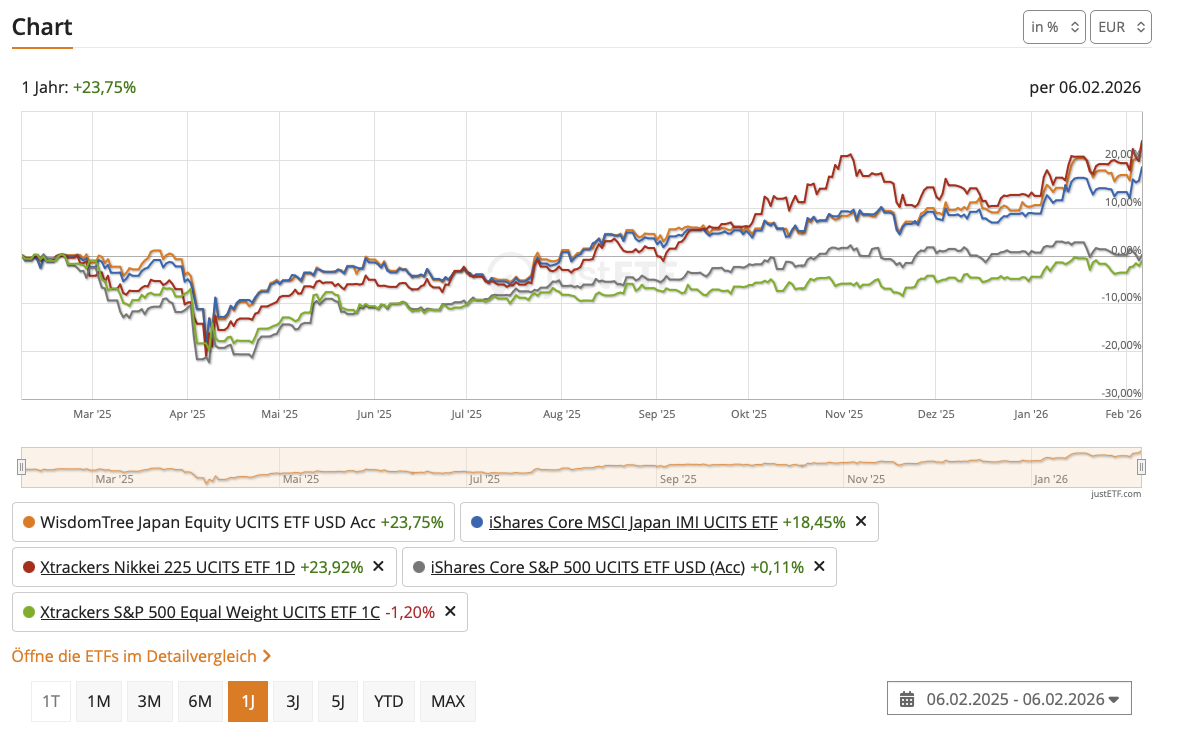Remove Xtrackers S&P 500 Equal Weight ETF

[450, 612]
